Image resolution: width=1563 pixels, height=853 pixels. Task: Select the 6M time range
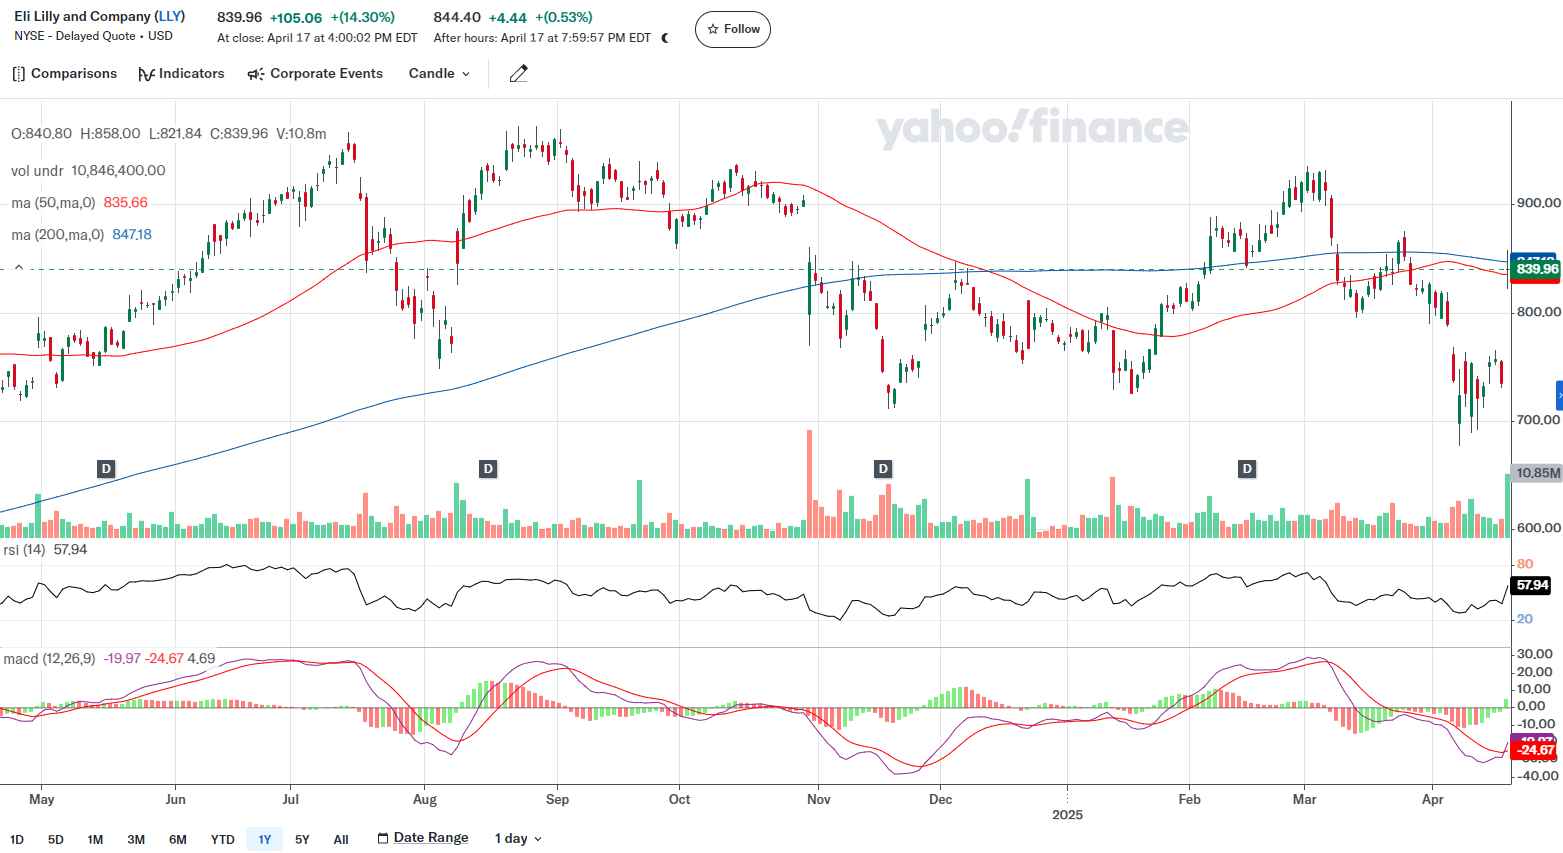click(178, 839)
